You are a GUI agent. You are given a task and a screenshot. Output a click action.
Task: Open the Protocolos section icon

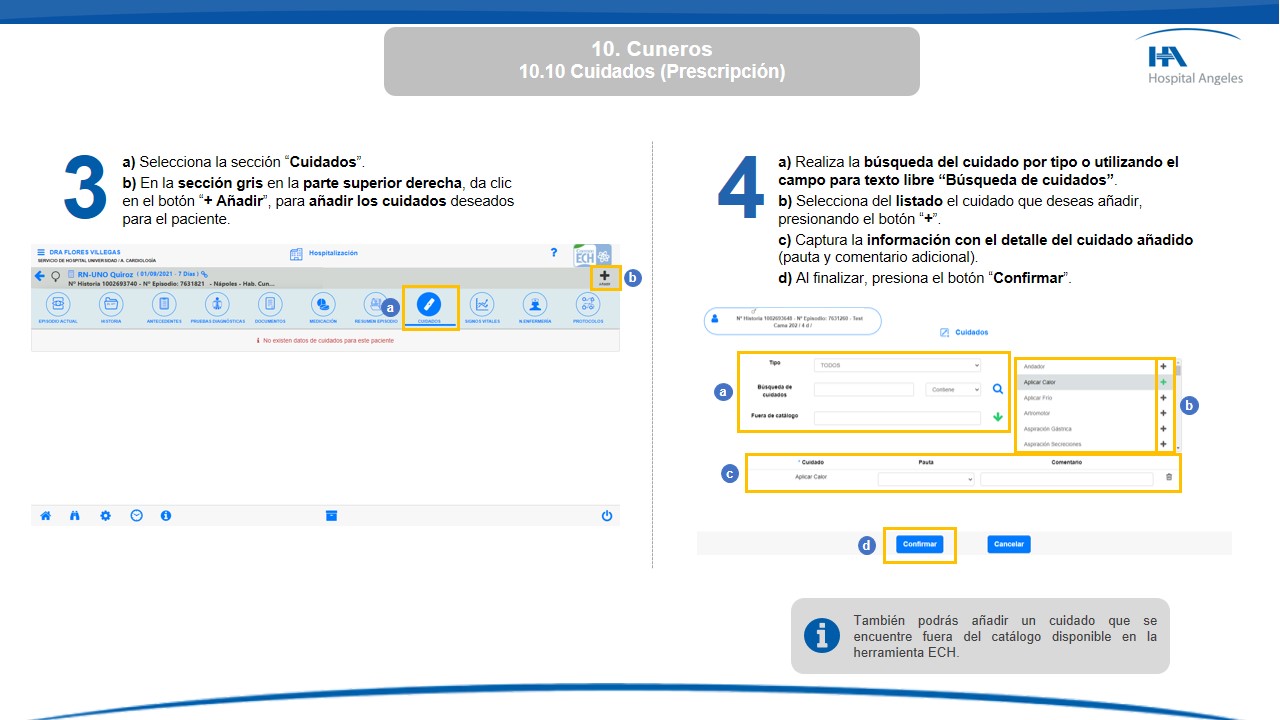click(588, 305)
